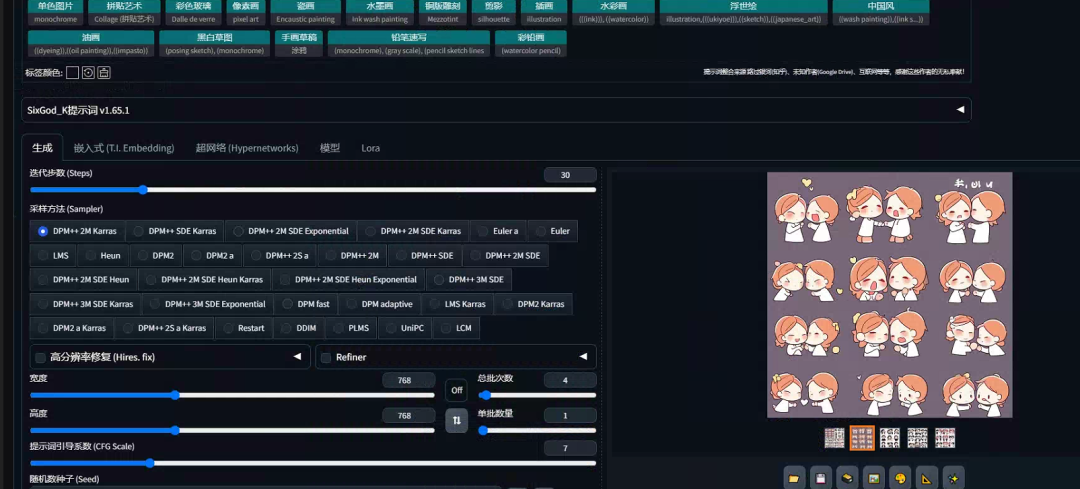Open the 超网络 (Hypernetworks) tab
This screenshot has width=1080, height=489.
coord(247,148)
